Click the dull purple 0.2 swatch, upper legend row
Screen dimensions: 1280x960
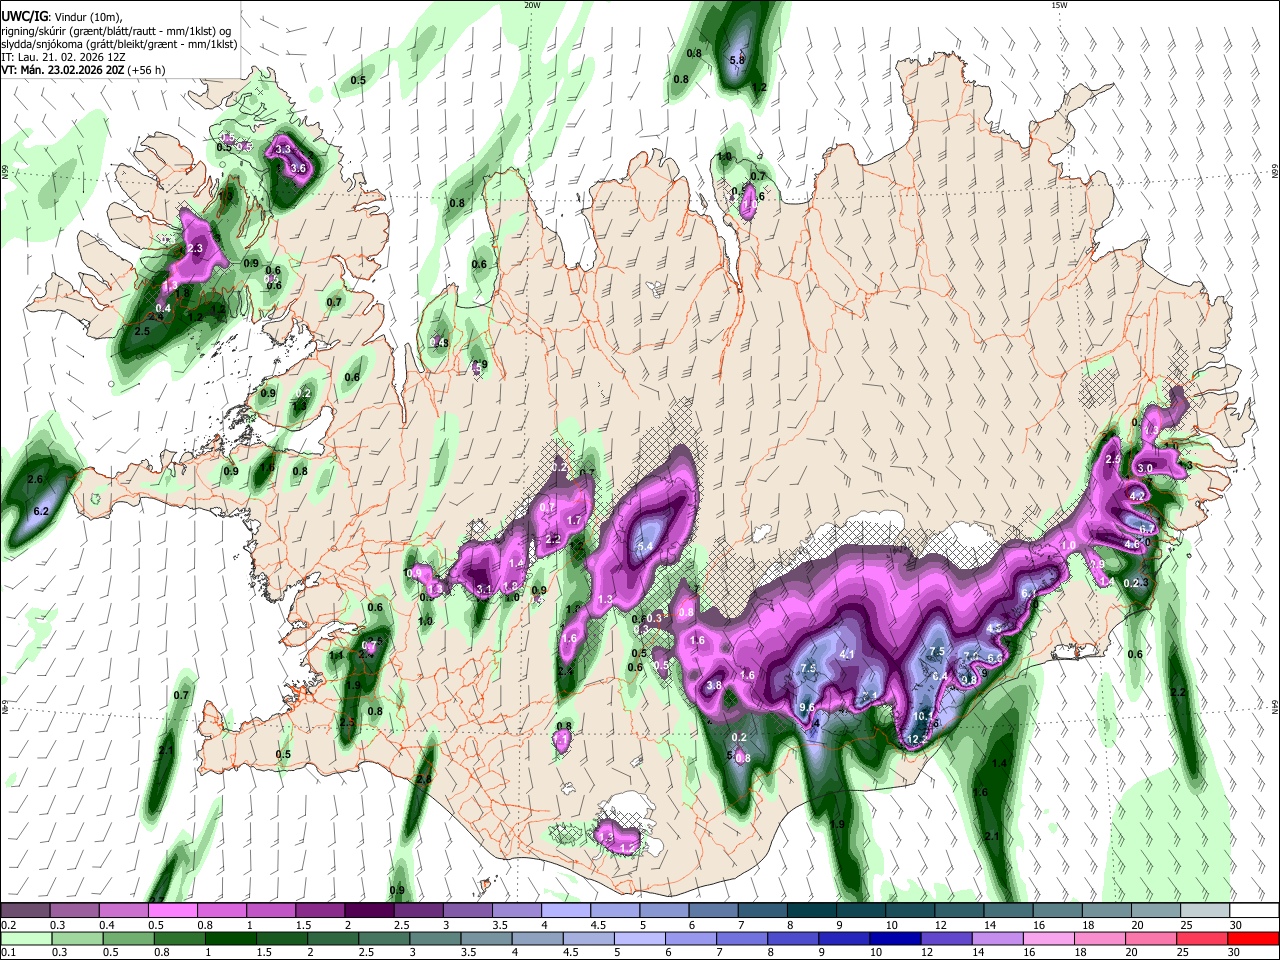(25, 910)
